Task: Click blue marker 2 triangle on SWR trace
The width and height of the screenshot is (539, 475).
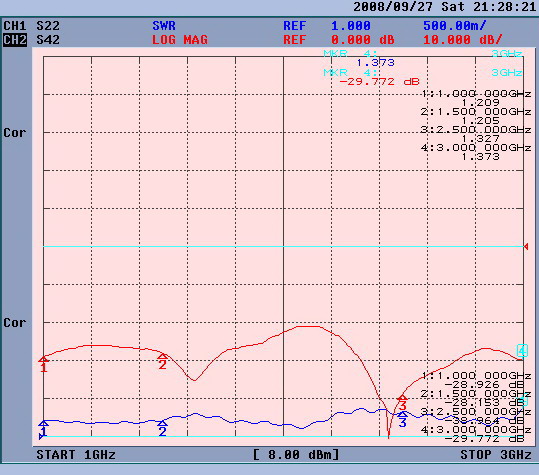Action: coord(162,423)
